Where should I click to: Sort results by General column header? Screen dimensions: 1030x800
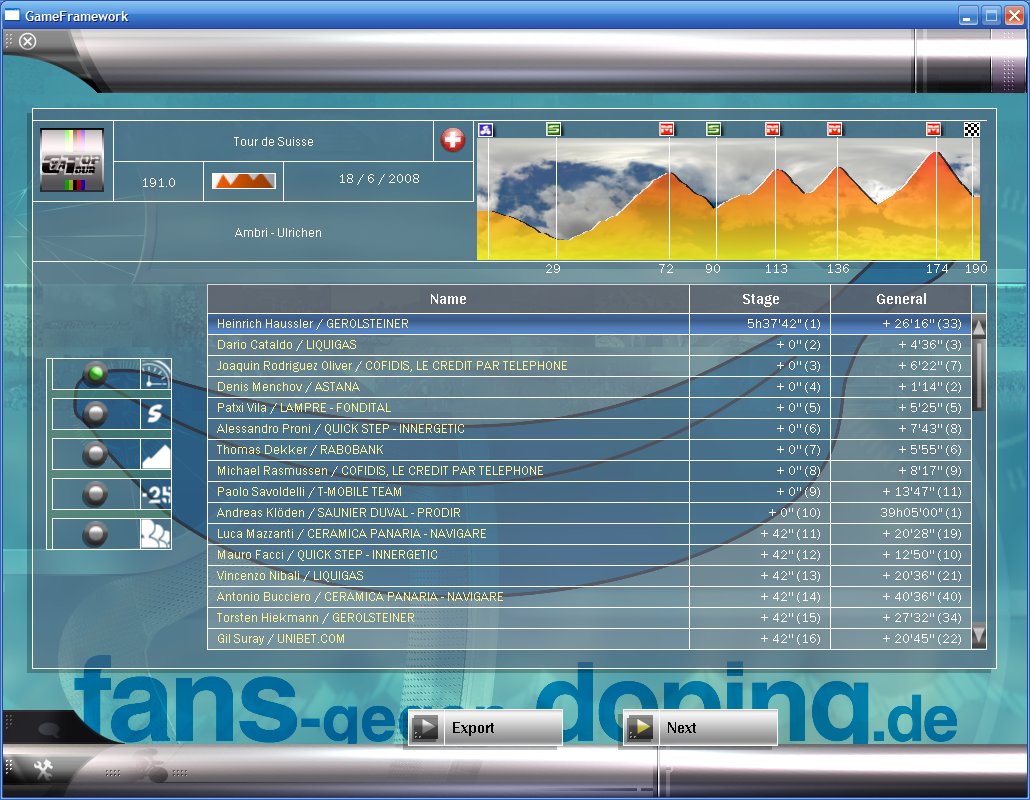pos(901,299)
